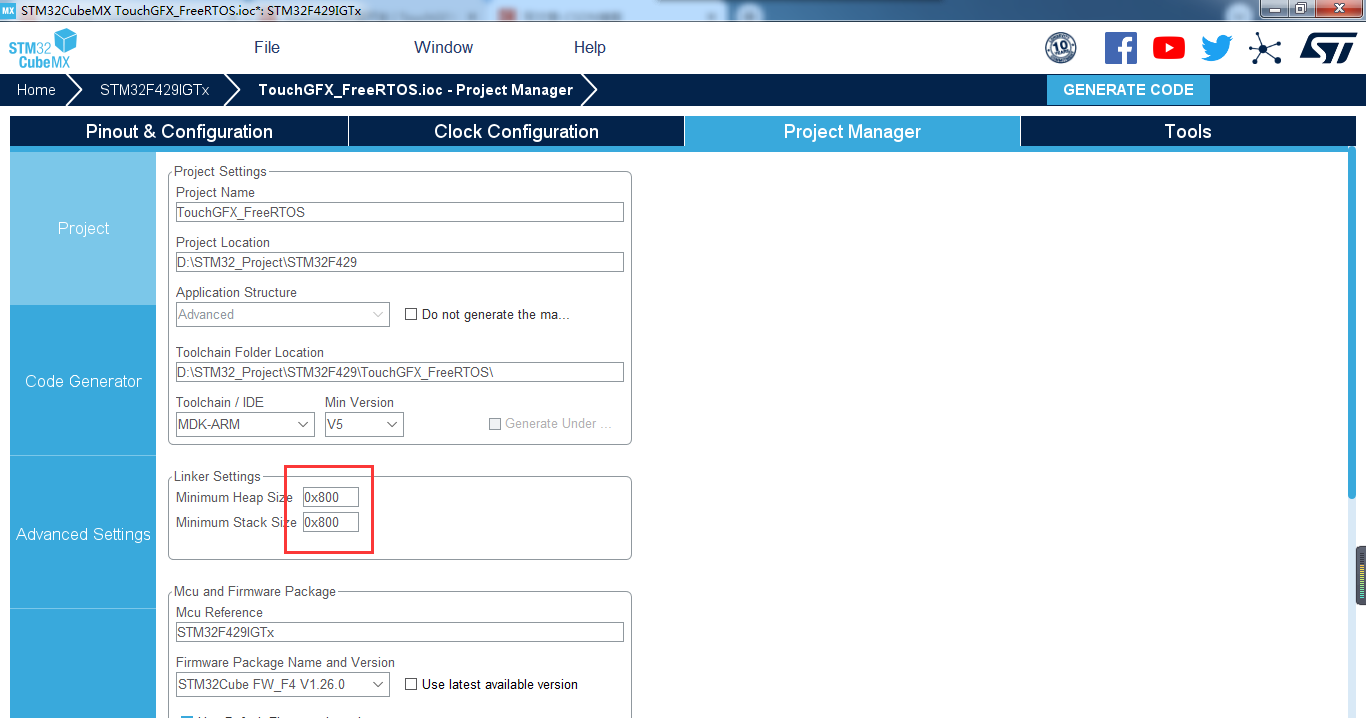The width and height of the screenshot is (1366, 722).
Task: Switch to Clock Configuration tab
Action: pyautogui.click(x=516, y=132)
